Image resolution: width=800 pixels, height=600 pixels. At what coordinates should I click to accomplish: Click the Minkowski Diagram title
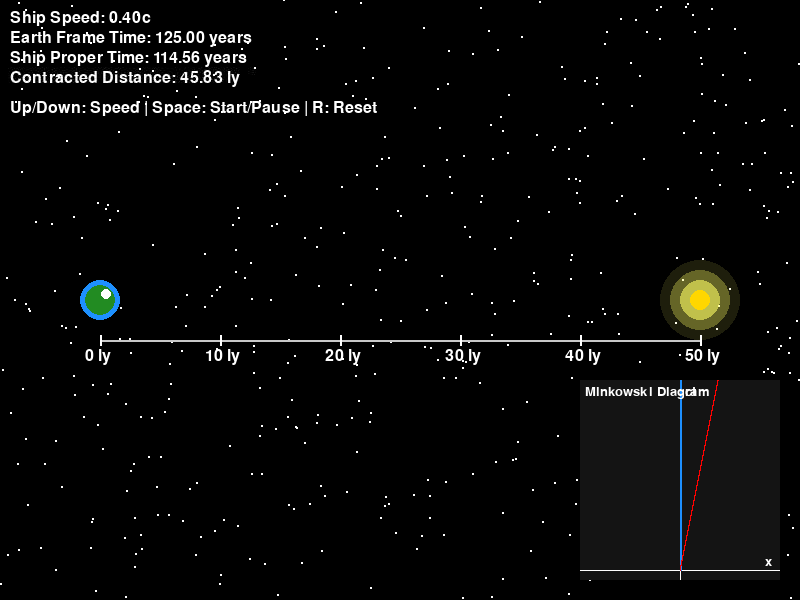pos(646,392)
